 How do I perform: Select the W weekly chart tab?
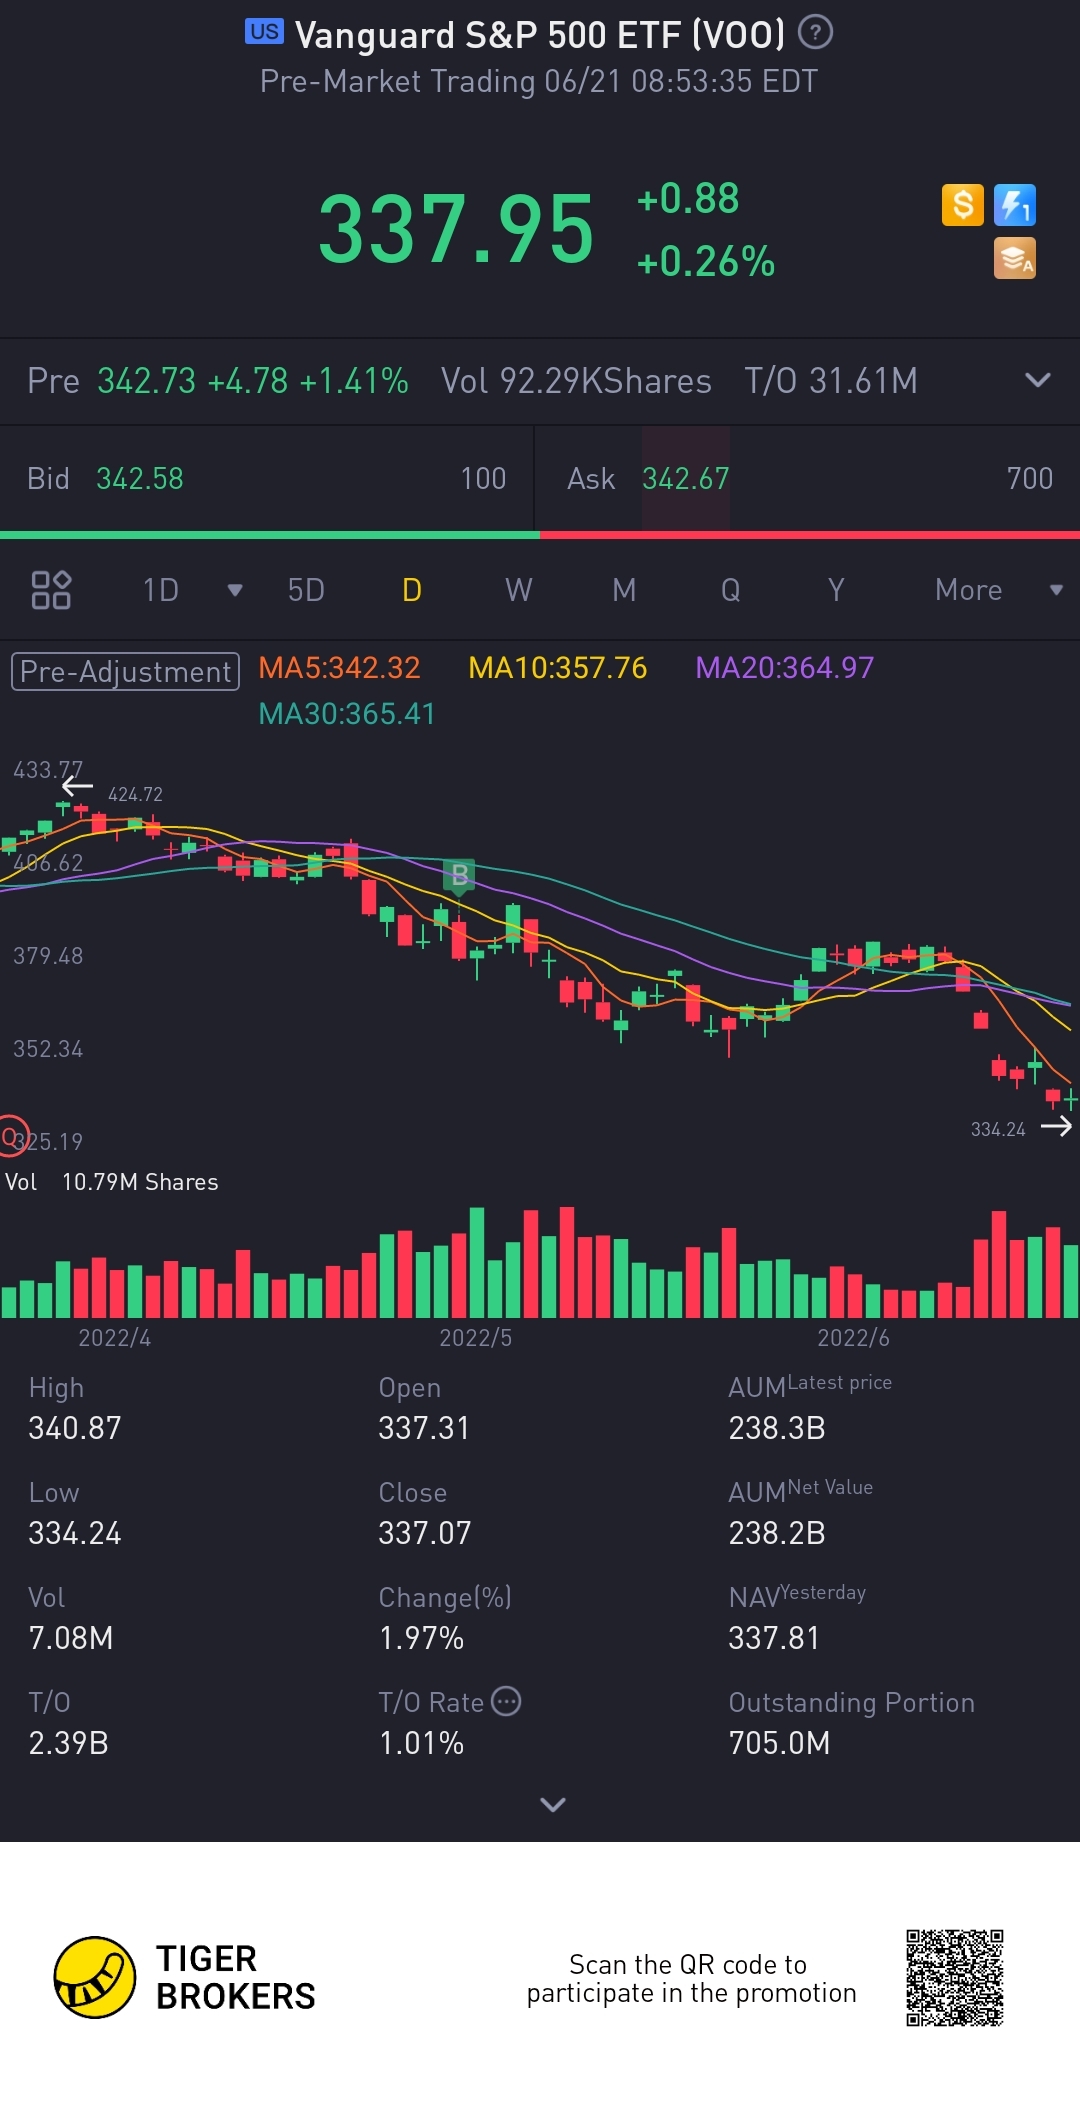pos(518,590)
